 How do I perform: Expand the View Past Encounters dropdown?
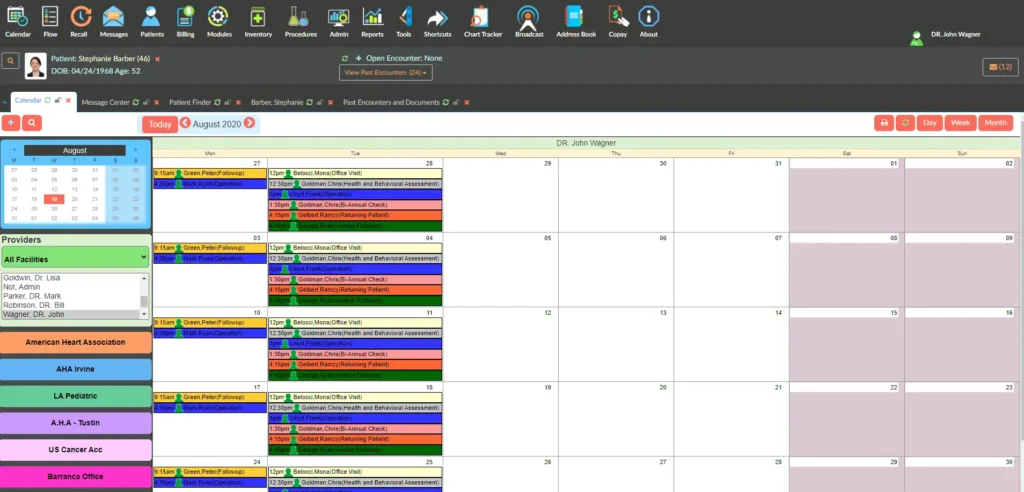(x=387, y=73)
